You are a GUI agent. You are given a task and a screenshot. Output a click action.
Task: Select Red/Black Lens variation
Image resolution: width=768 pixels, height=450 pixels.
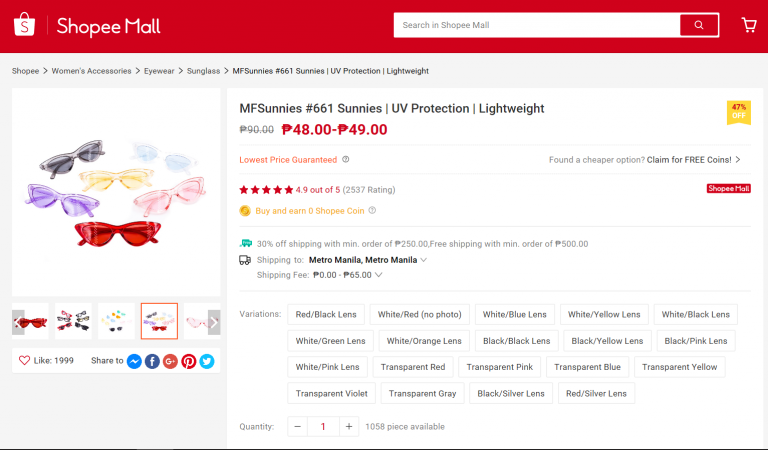326,314
